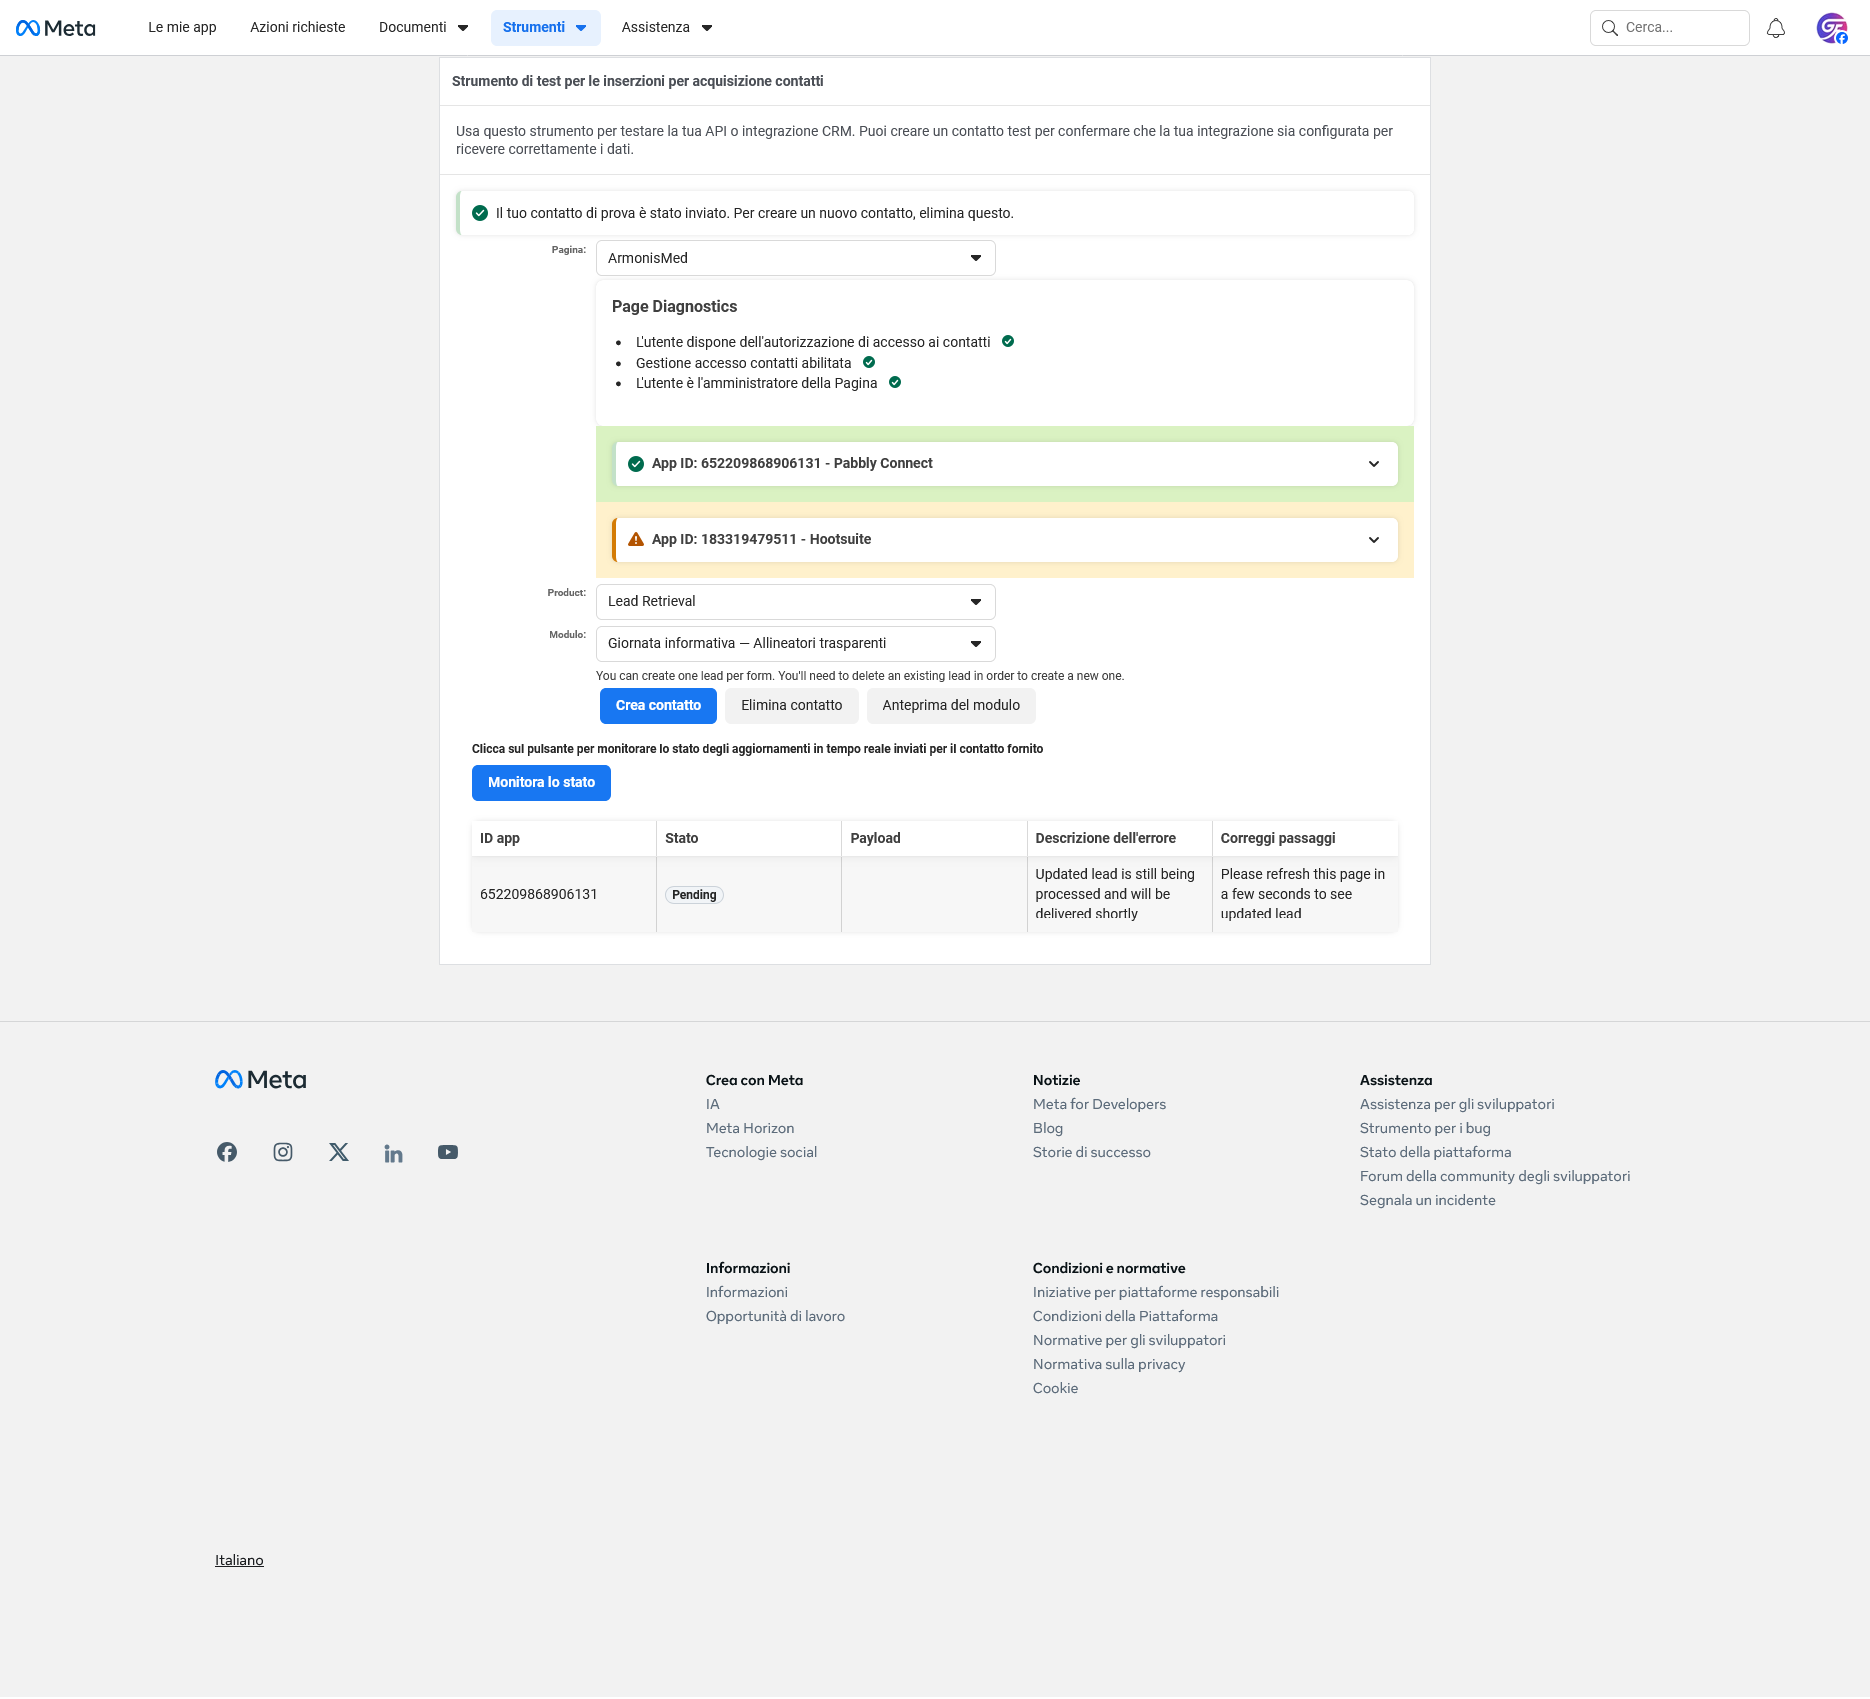This screenshot has height=1699, width=1870.
Task: Click the 'Page Diagnostics' heading
Action: point(675,307)
